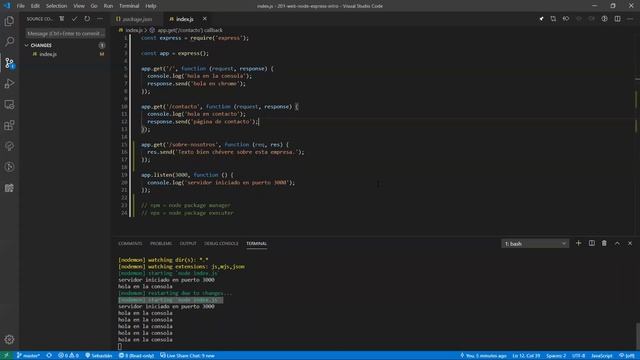Kill terminal with trash icon
640x360 pixels.
pos(604,243)
